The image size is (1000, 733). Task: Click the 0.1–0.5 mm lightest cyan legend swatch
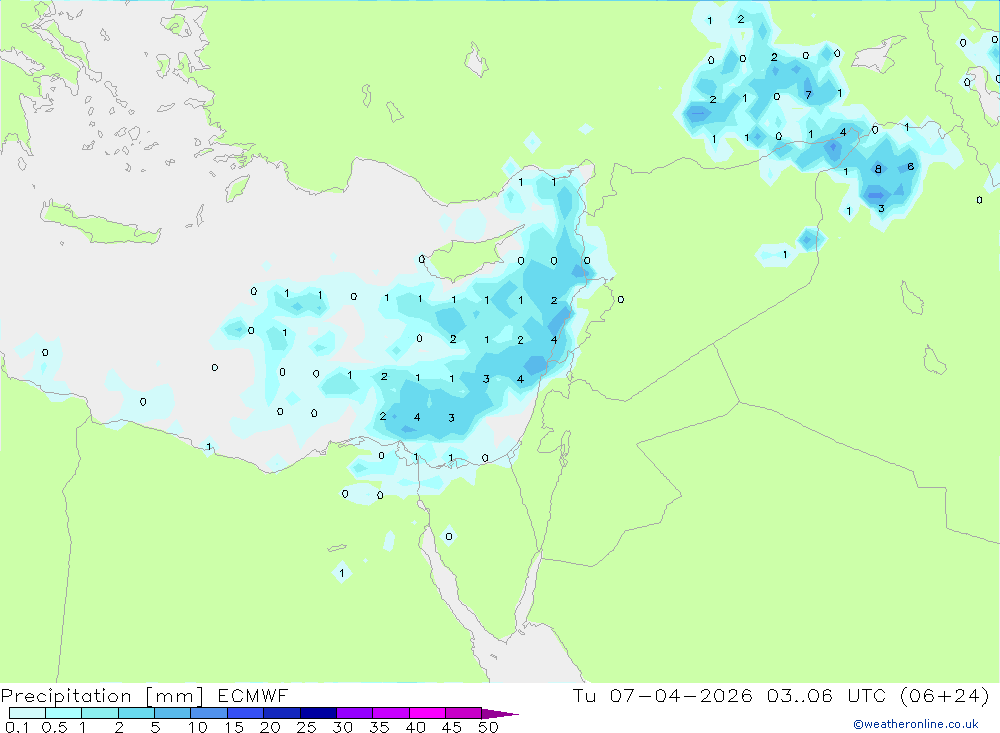tap(27, 713)
